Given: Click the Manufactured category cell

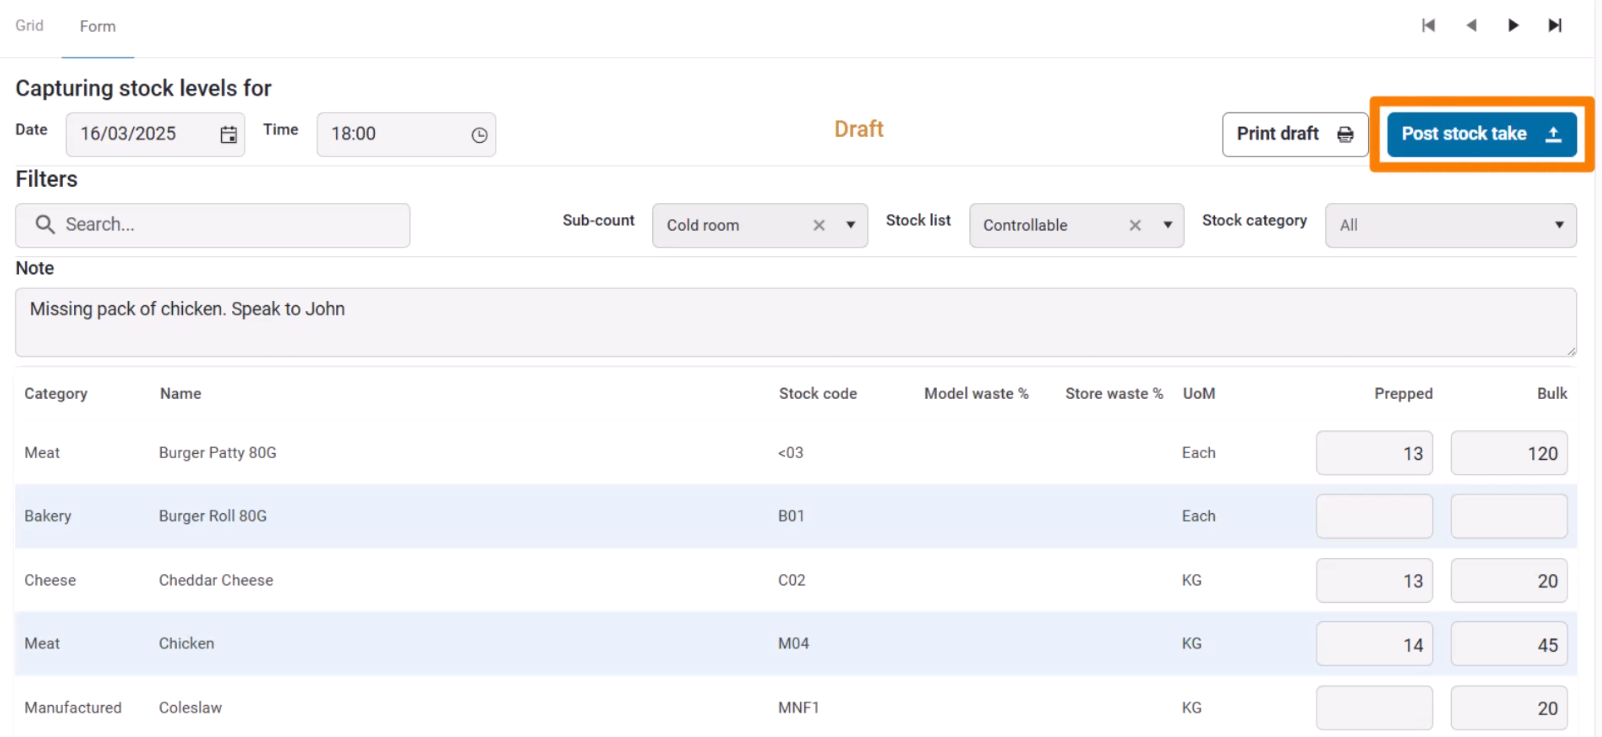Looking at the screenshot, I should 73,708.
